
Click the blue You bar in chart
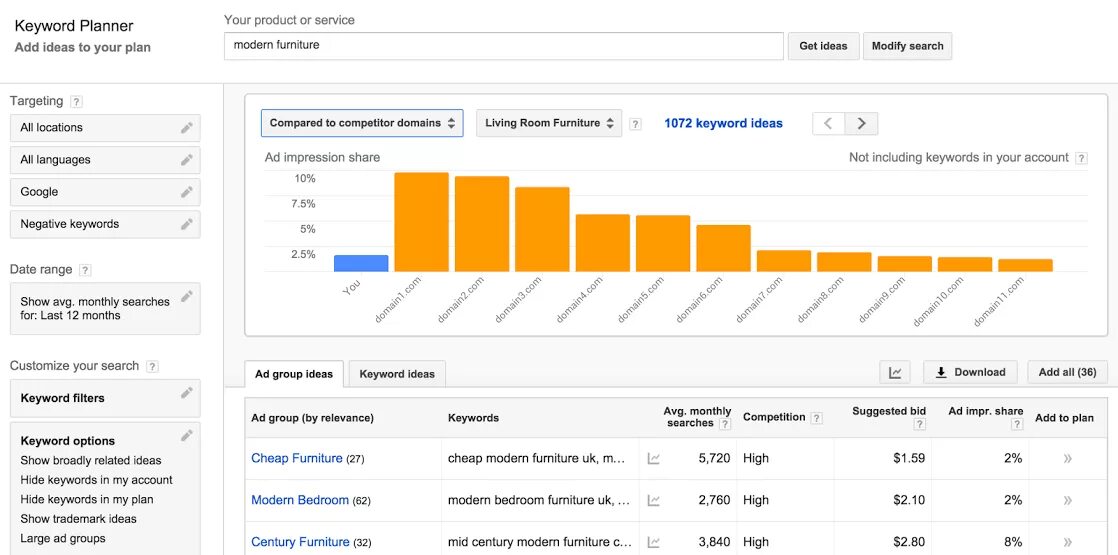click(x=361, y=263)
